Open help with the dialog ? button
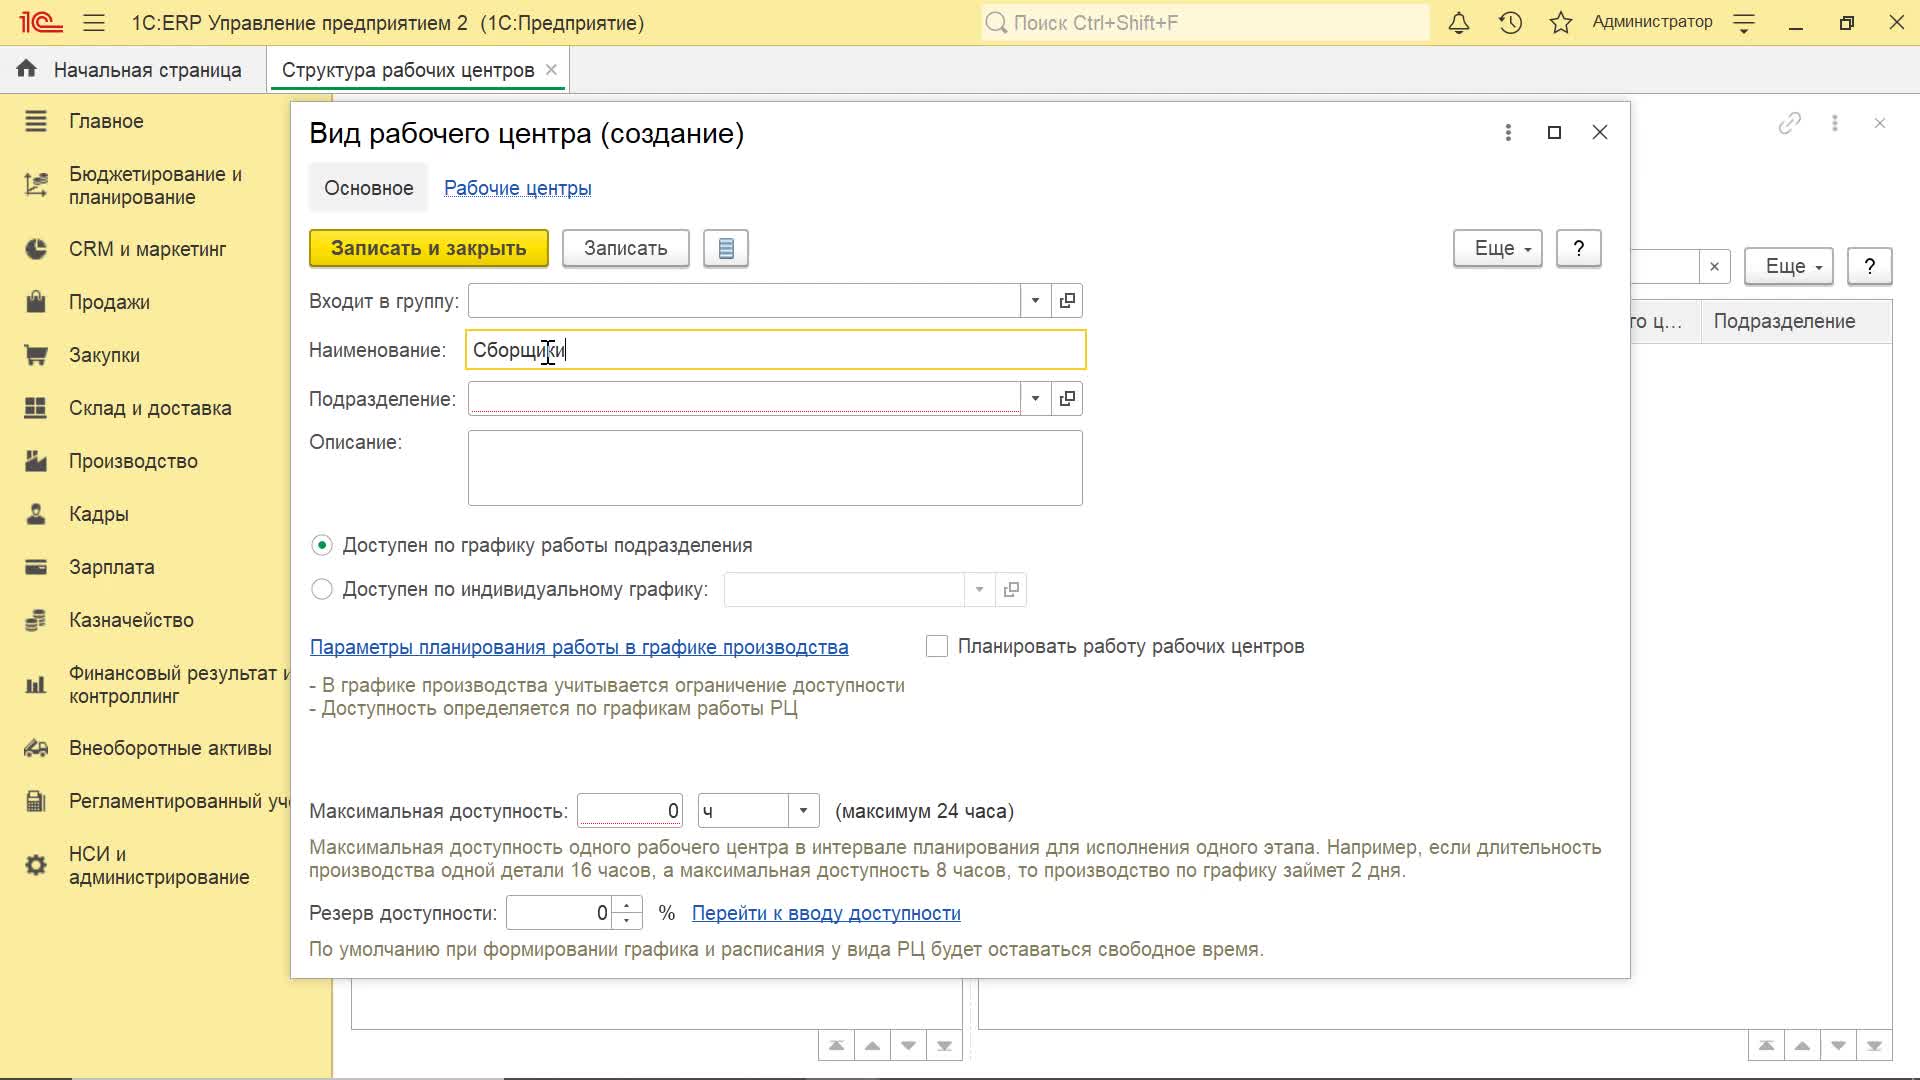 tap(1579, 248)
